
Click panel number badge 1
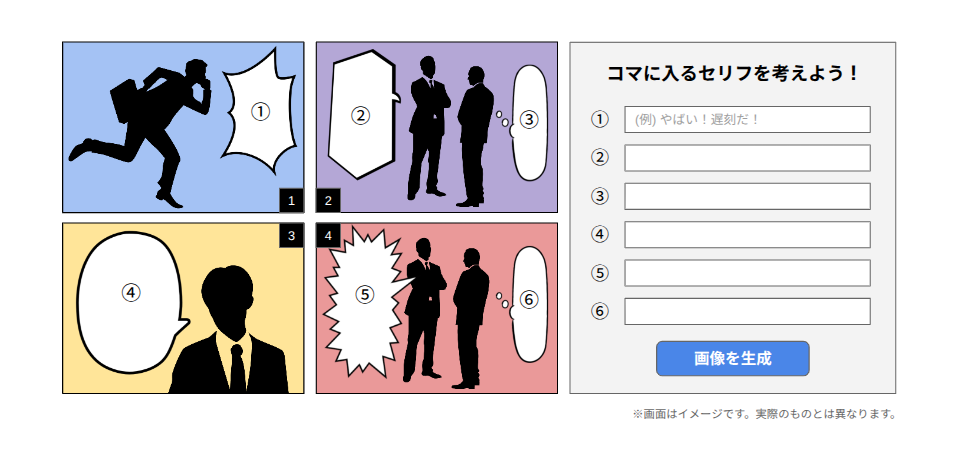pos(291,200)
